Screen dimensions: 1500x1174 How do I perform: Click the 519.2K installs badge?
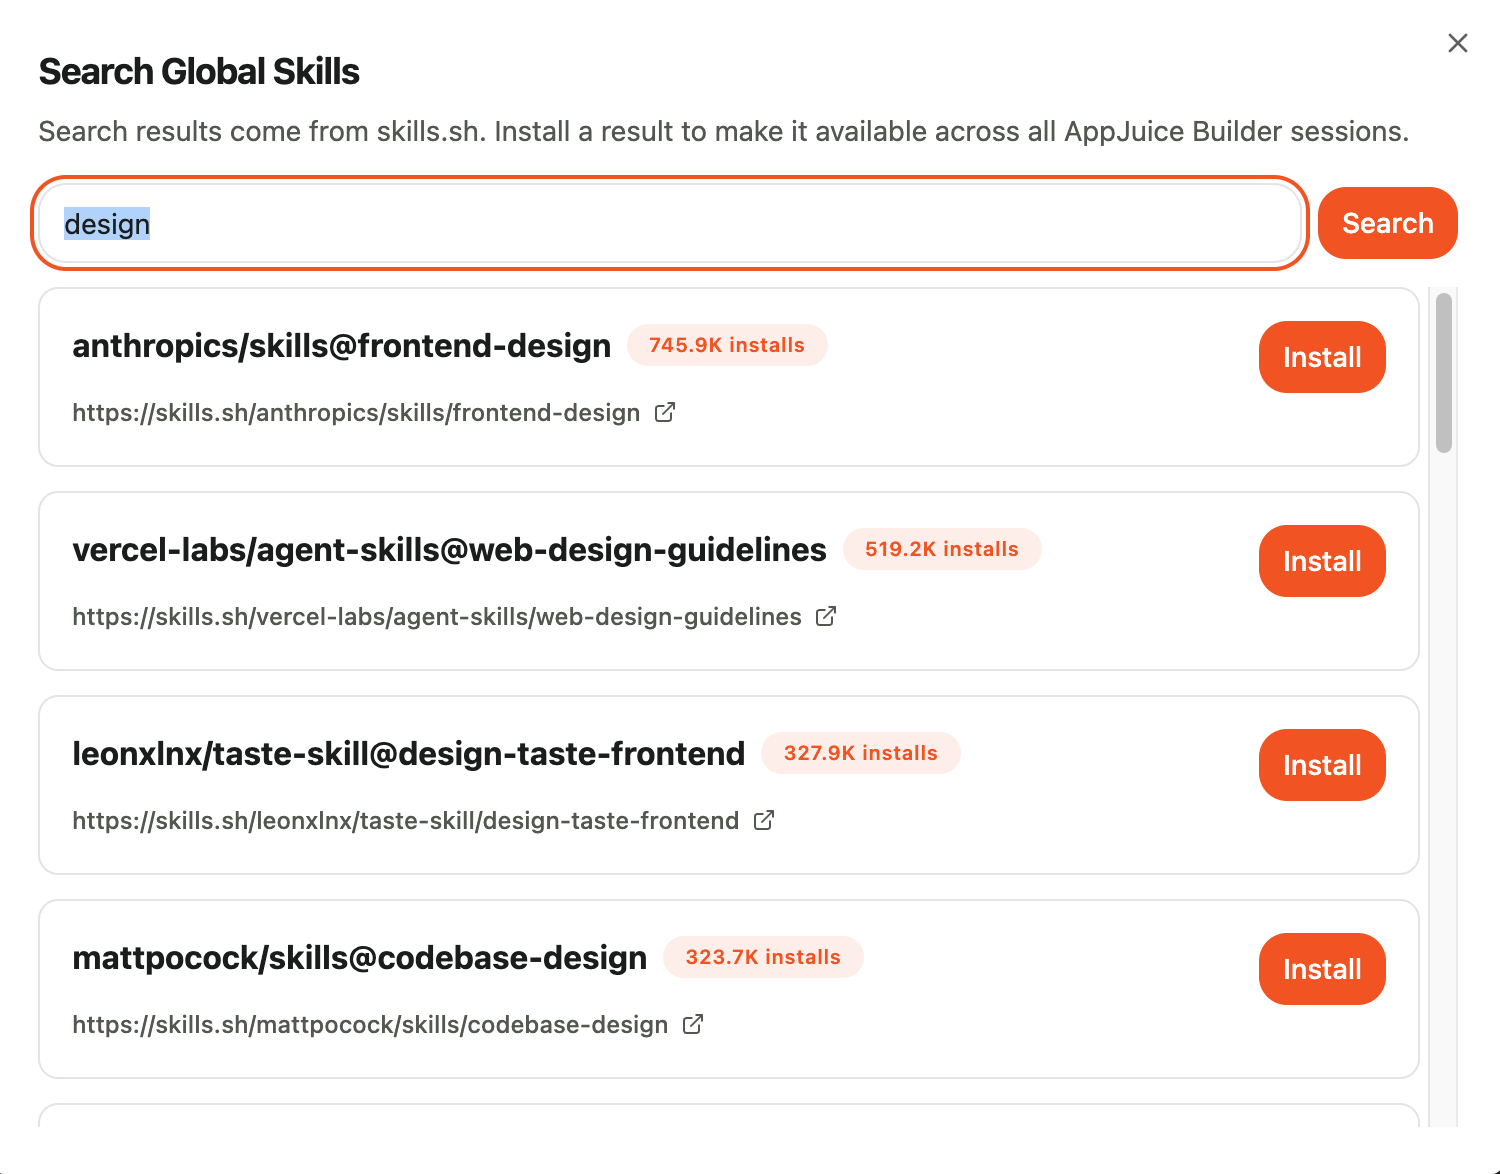[x=942, y=549]
